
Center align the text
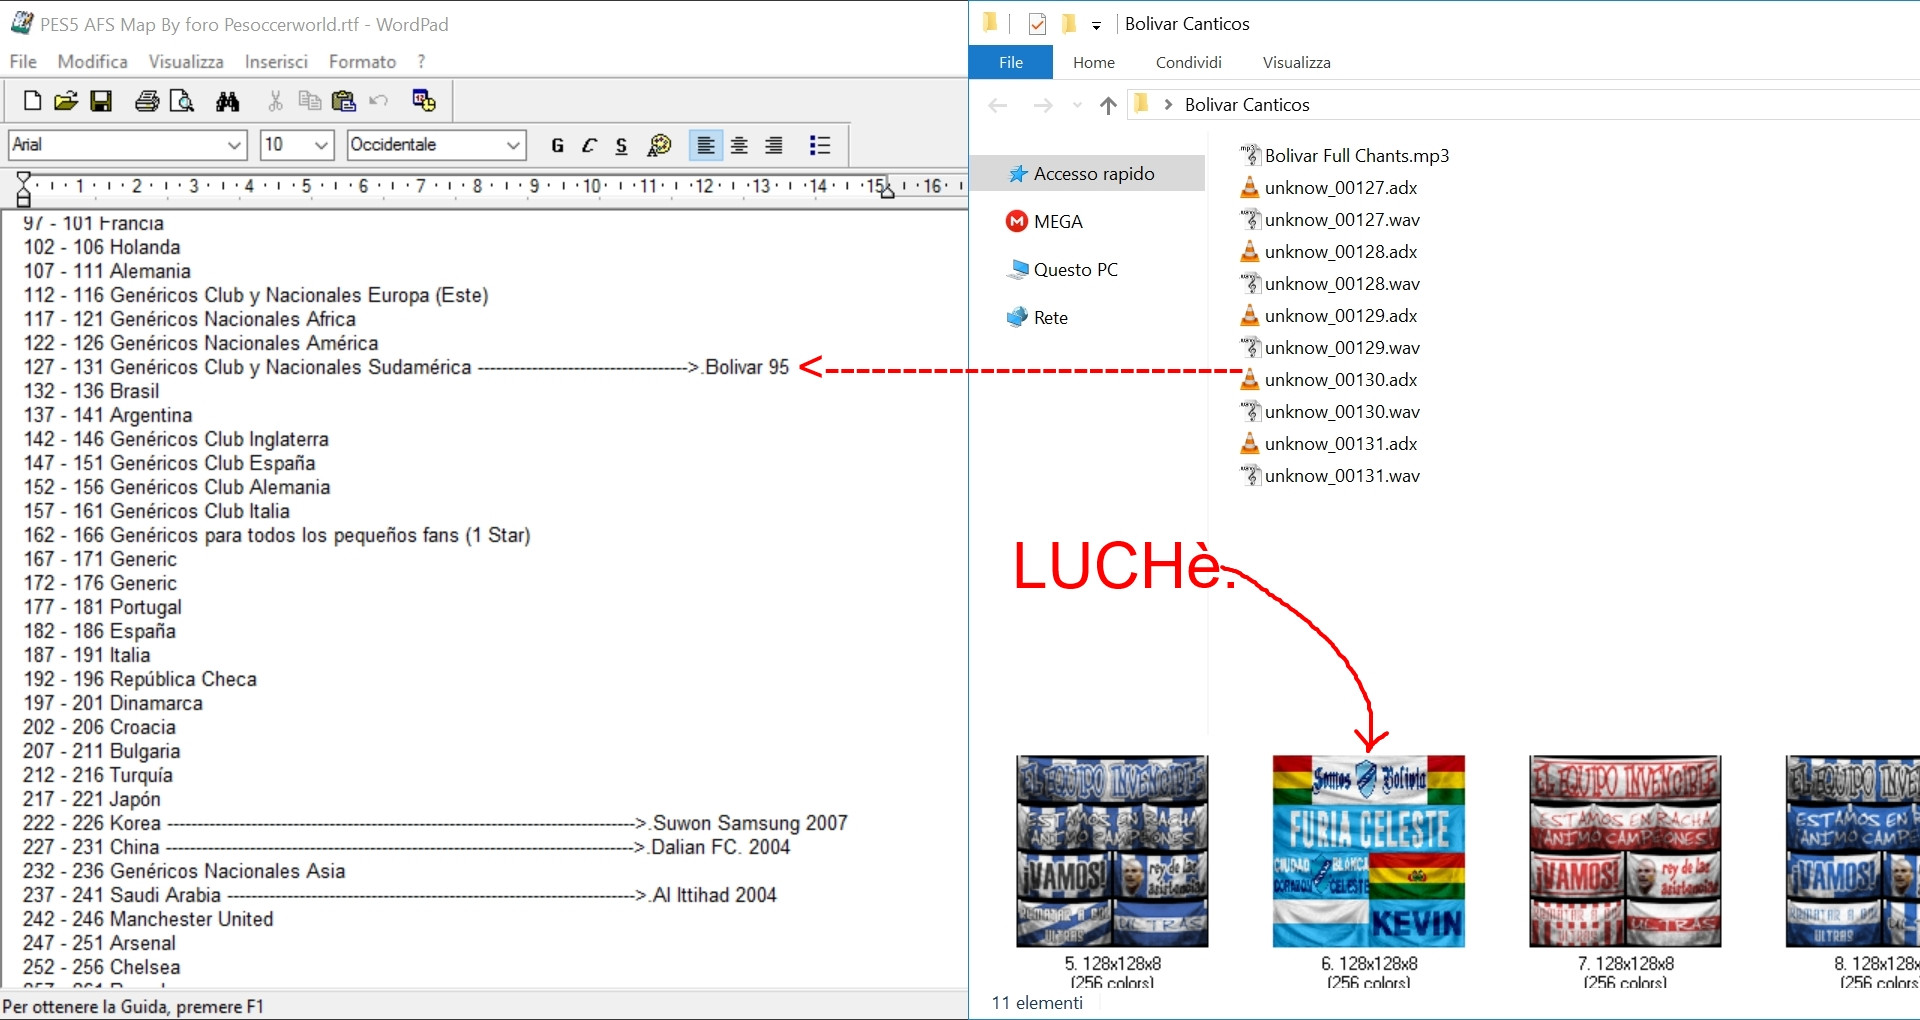pyautogui.click(x=740, y=146)
